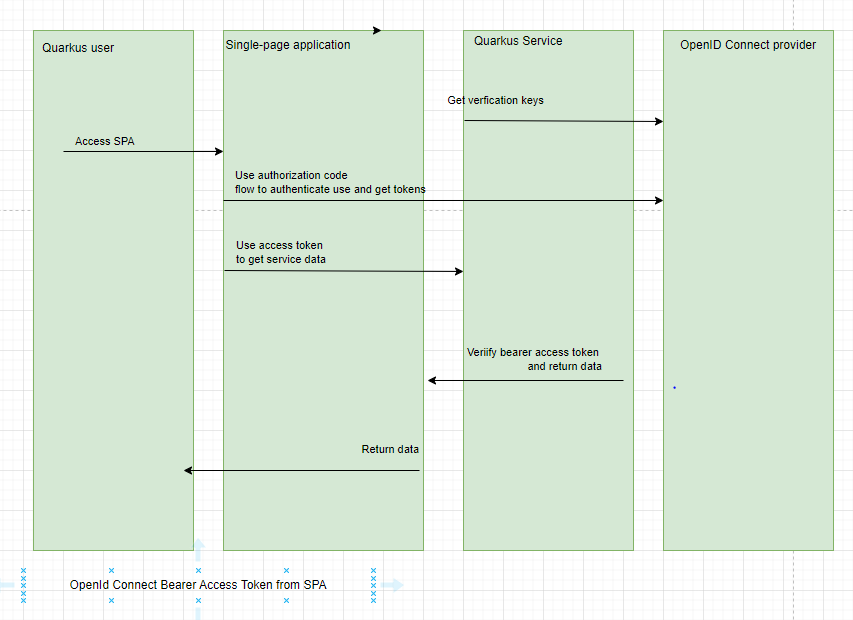
Task: Click the small arrowhead above Single-page application lane
Action: pos(377,30)
